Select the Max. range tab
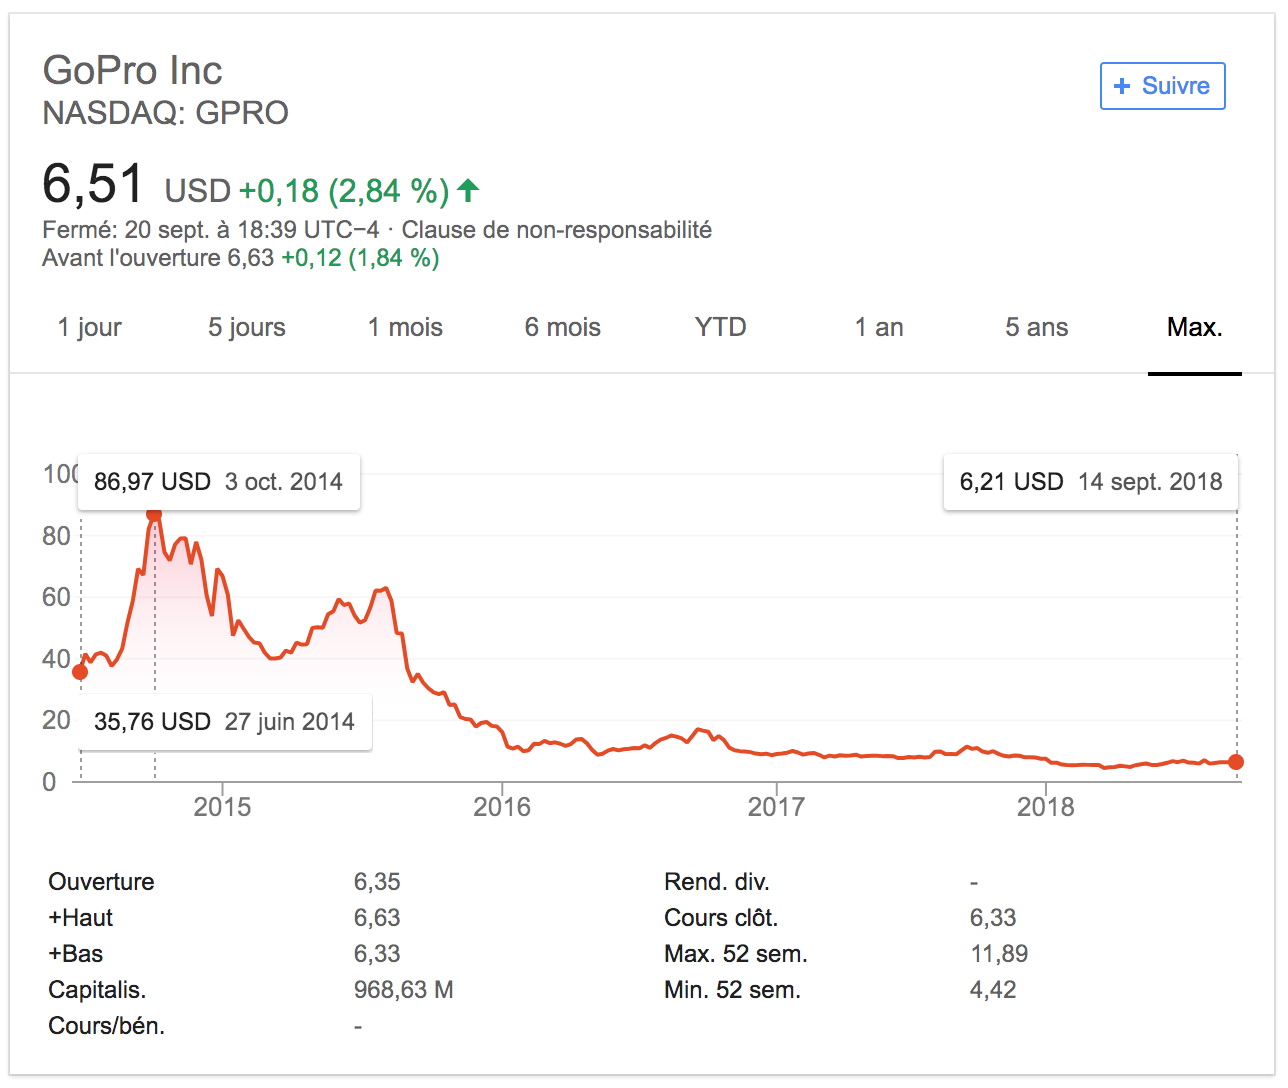This screenshot has width=1288, height=1088. pyautogui.click(x=1195, y=327)
